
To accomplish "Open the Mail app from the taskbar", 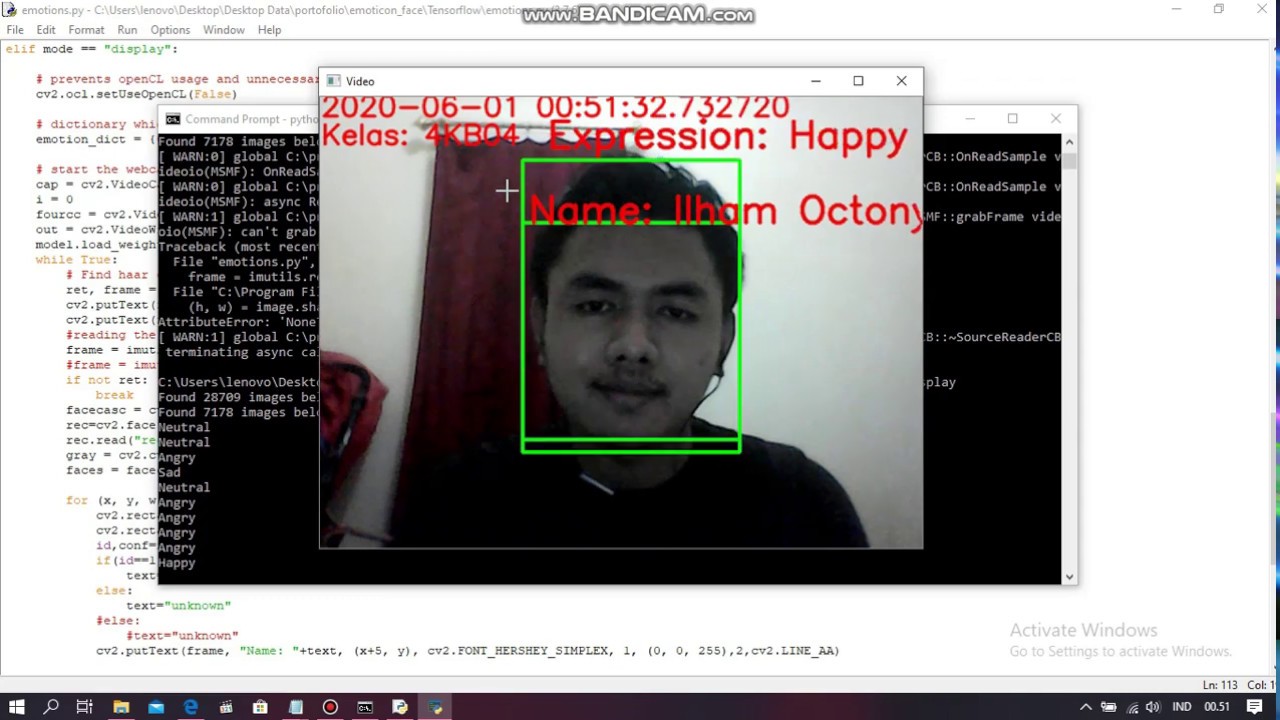I will click(156, 707).
